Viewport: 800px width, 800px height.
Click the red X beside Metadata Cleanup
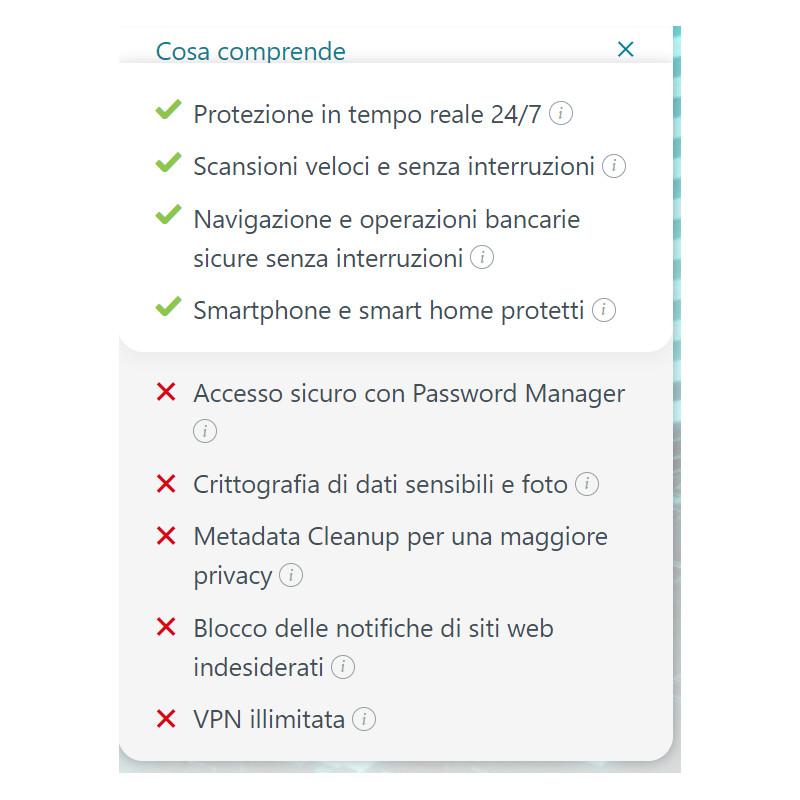165,535
